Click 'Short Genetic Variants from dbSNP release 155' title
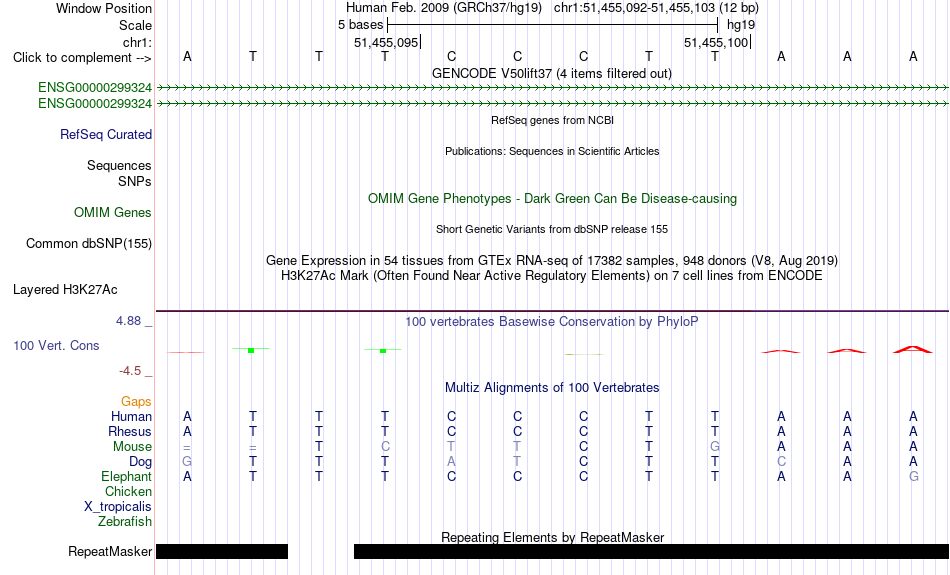 [552, 229]
